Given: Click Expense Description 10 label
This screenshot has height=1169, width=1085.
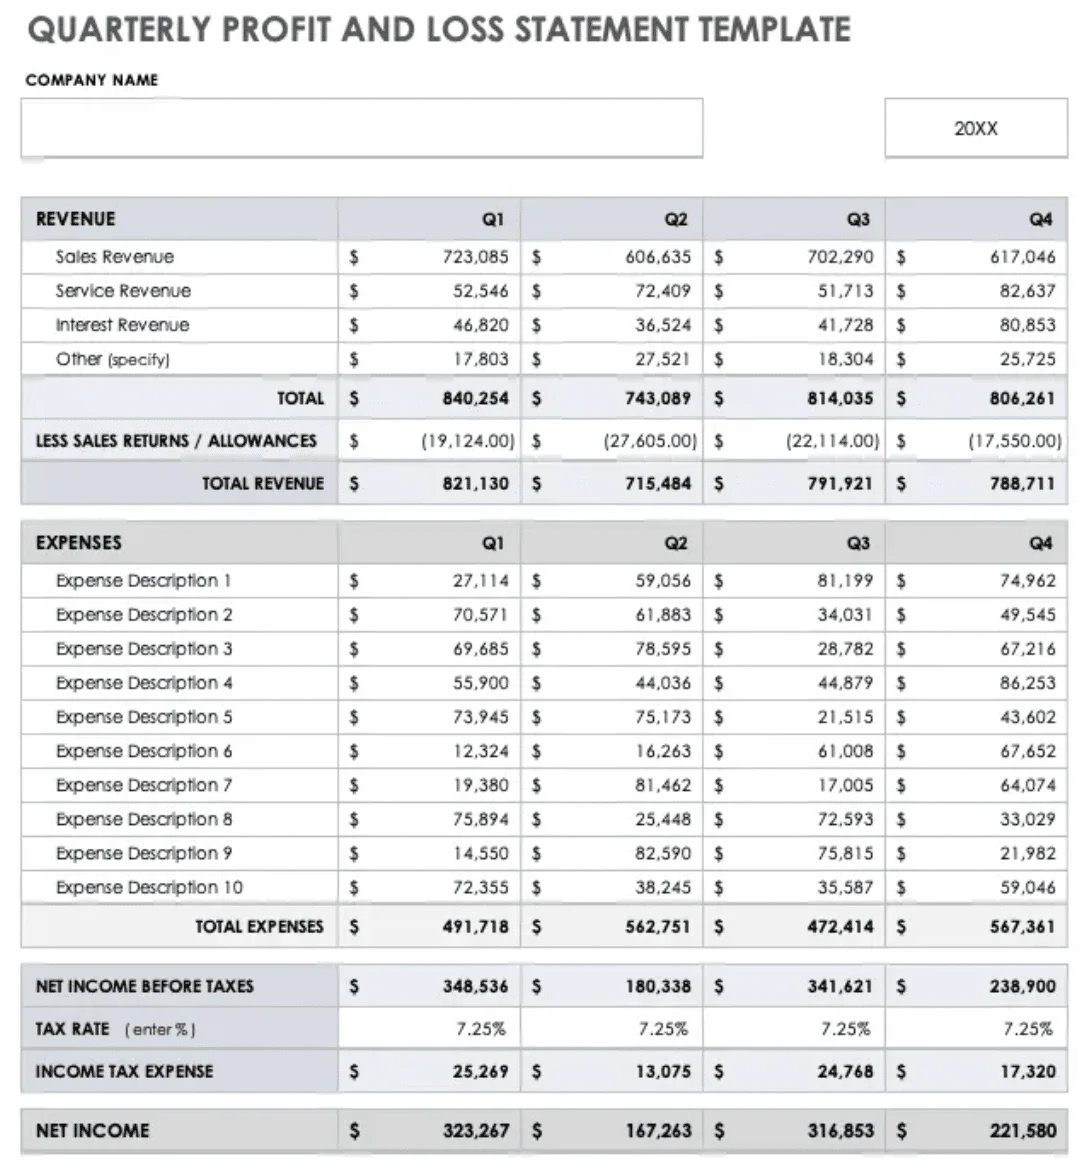Looking at the screenshot, I should click(149, 887).
